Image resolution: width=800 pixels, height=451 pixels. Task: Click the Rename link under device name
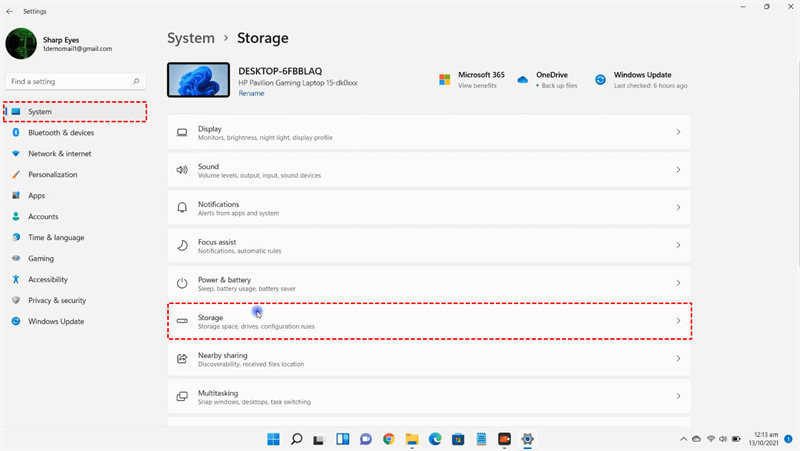click(251, 93)
